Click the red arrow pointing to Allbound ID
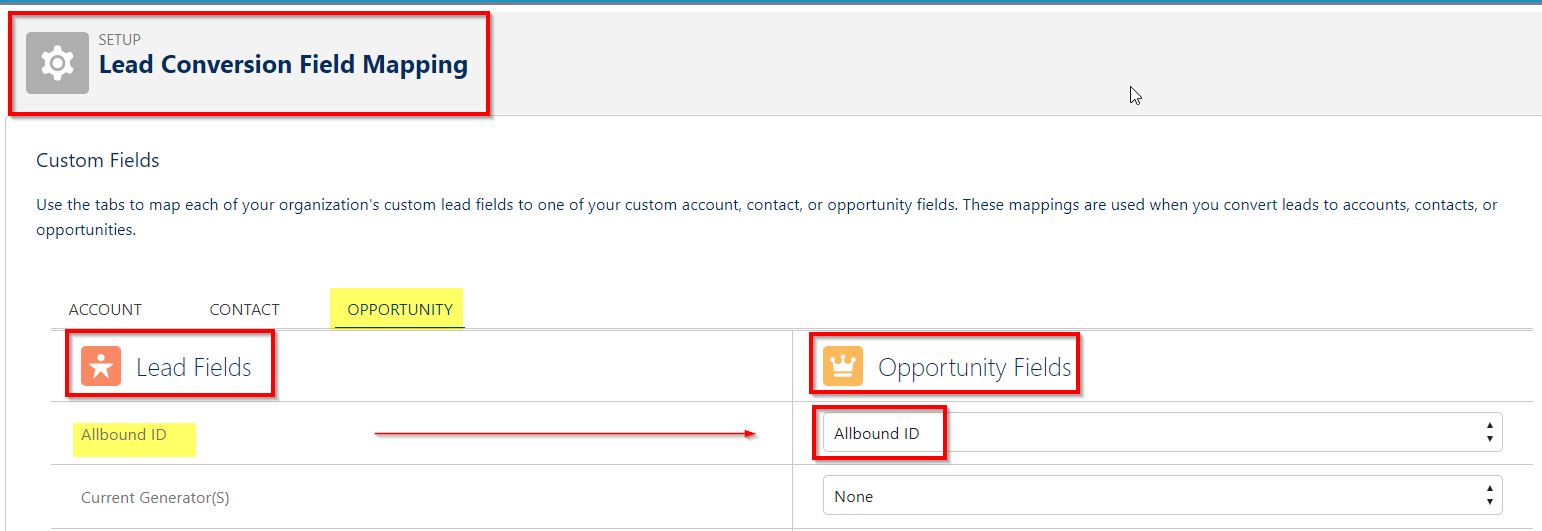Image resolution: width=1542 pixels, height=531 pixels. point(565,433)
